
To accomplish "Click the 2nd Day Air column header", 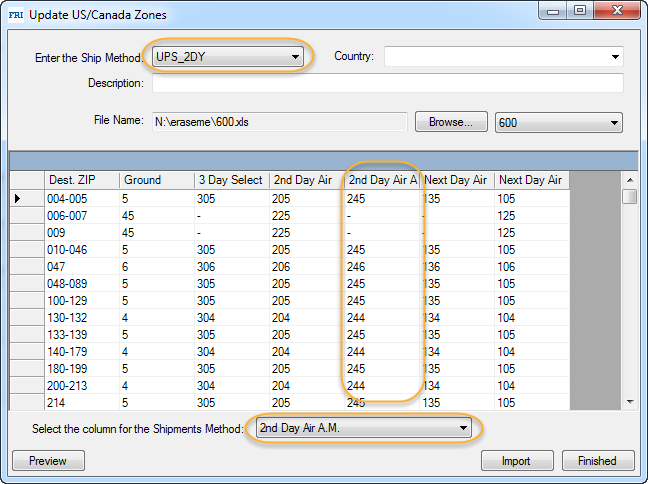I will 305,180.
